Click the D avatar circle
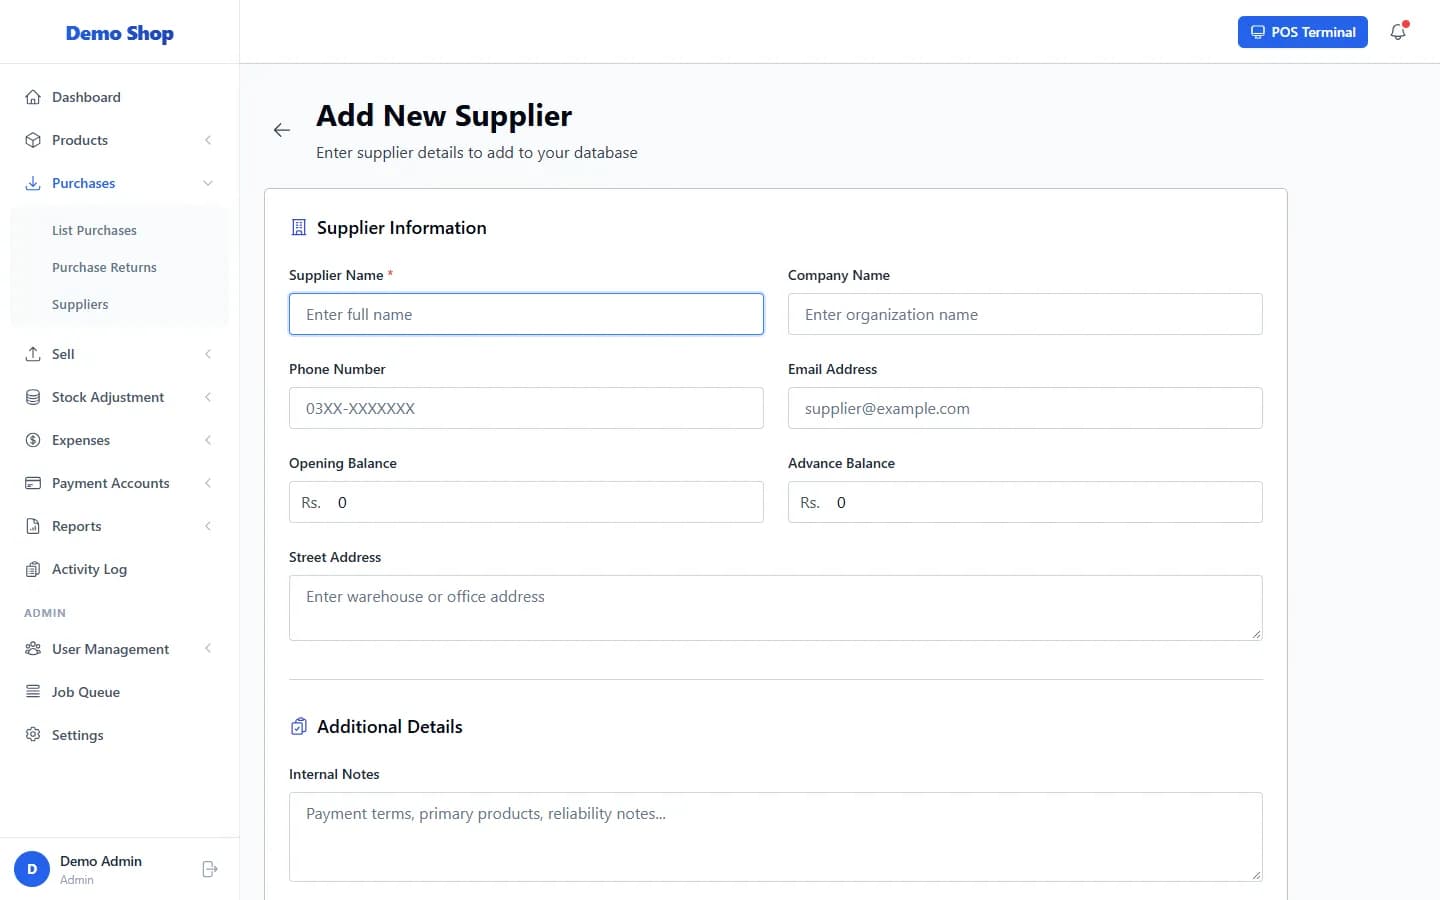1440x900 pixels. 32,869
